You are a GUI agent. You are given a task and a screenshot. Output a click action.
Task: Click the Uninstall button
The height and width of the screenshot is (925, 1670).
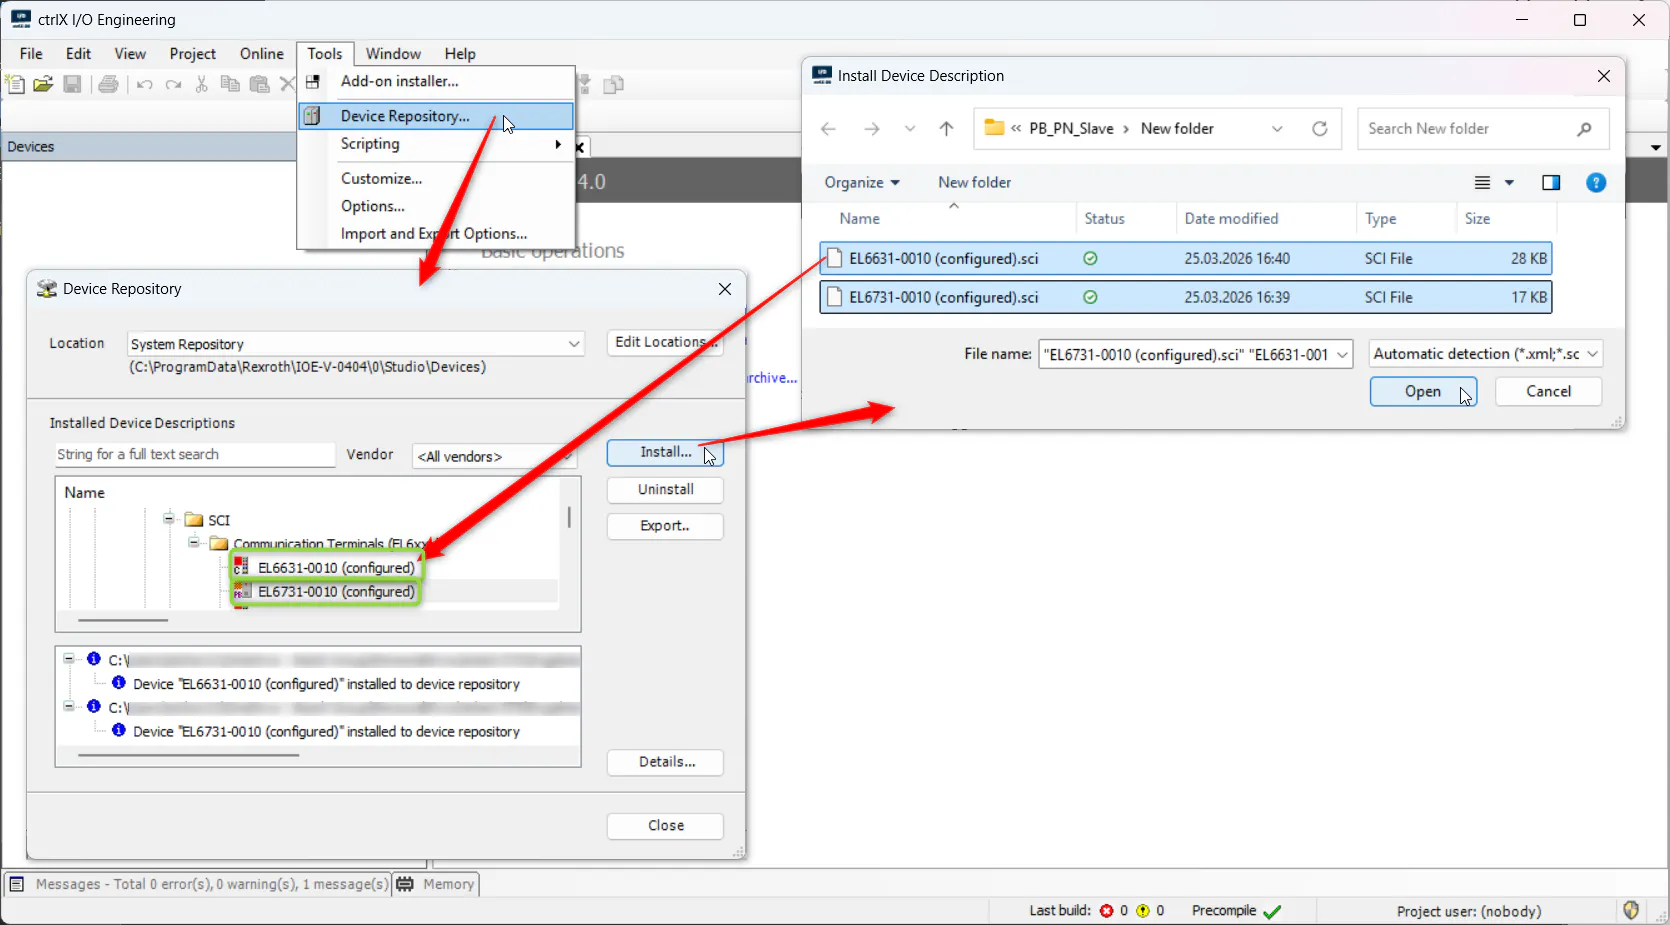[665, 490]
